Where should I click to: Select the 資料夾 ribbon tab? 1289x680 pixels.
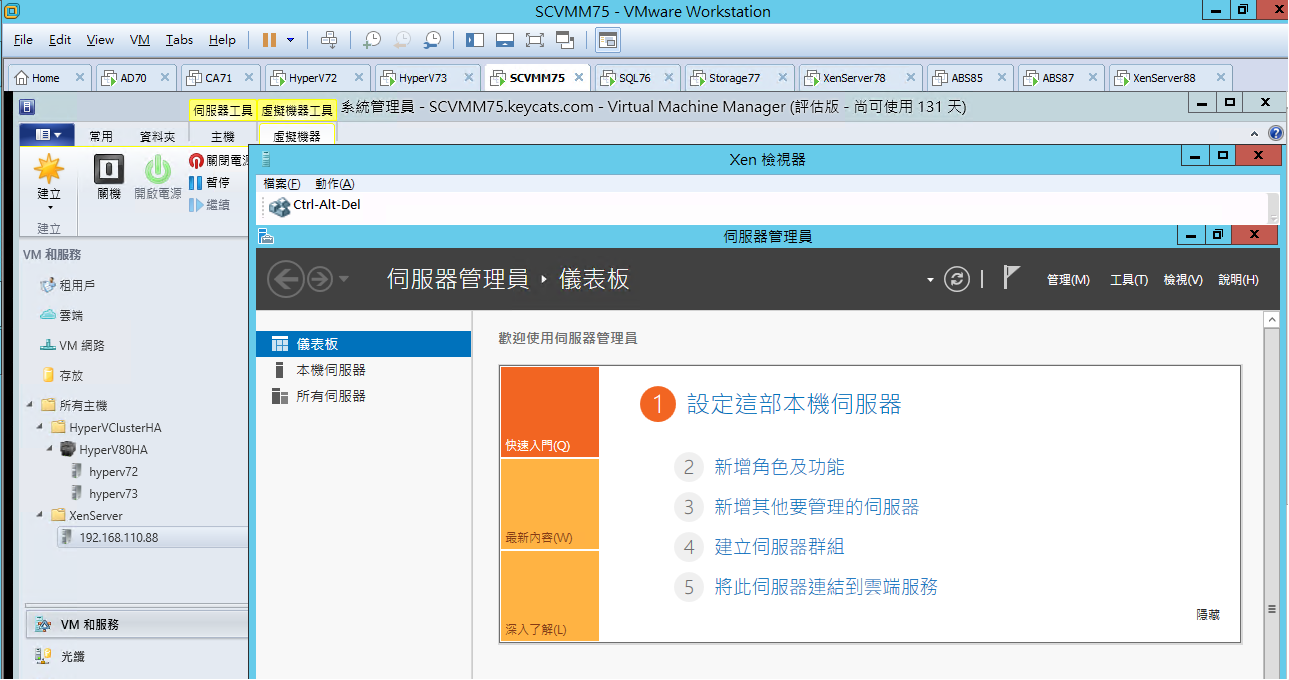point(157,136)
